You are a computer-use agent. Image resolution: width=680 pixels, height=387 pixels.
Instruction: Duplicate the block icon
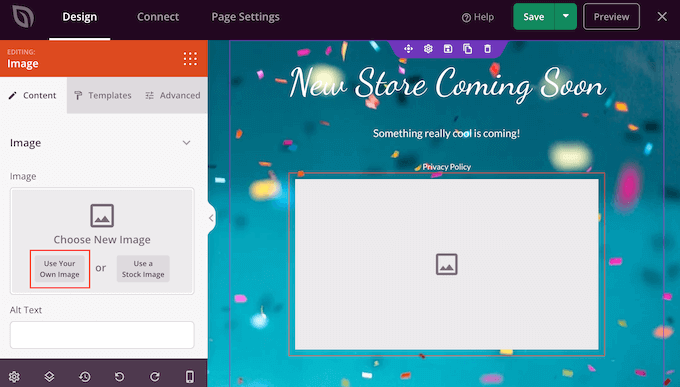(x=468, y=49)
